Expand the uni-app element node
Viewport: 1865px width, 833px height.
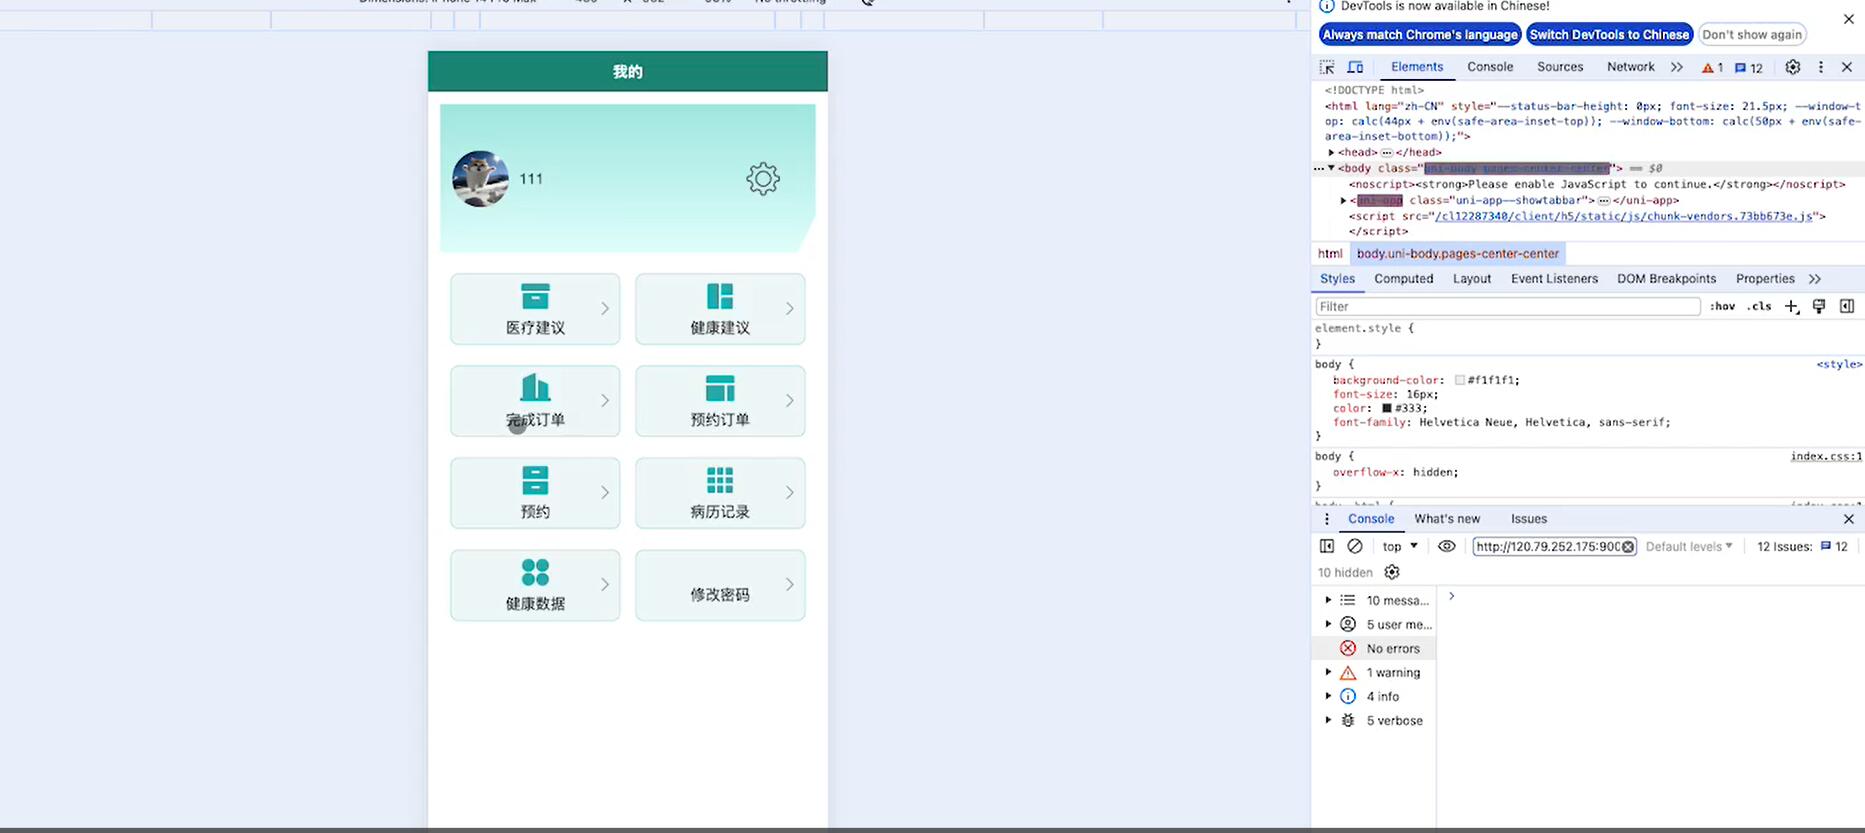coord(1344,201)
